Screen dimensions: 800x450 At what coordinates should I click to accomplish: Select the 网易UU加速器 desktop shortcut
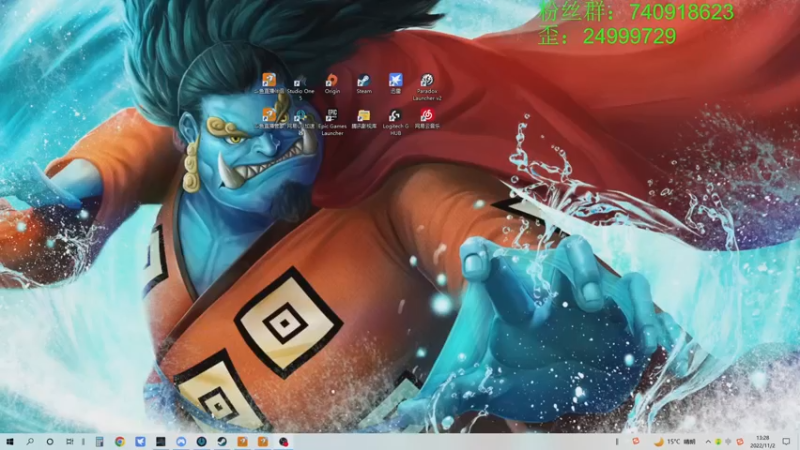point(301,122)
